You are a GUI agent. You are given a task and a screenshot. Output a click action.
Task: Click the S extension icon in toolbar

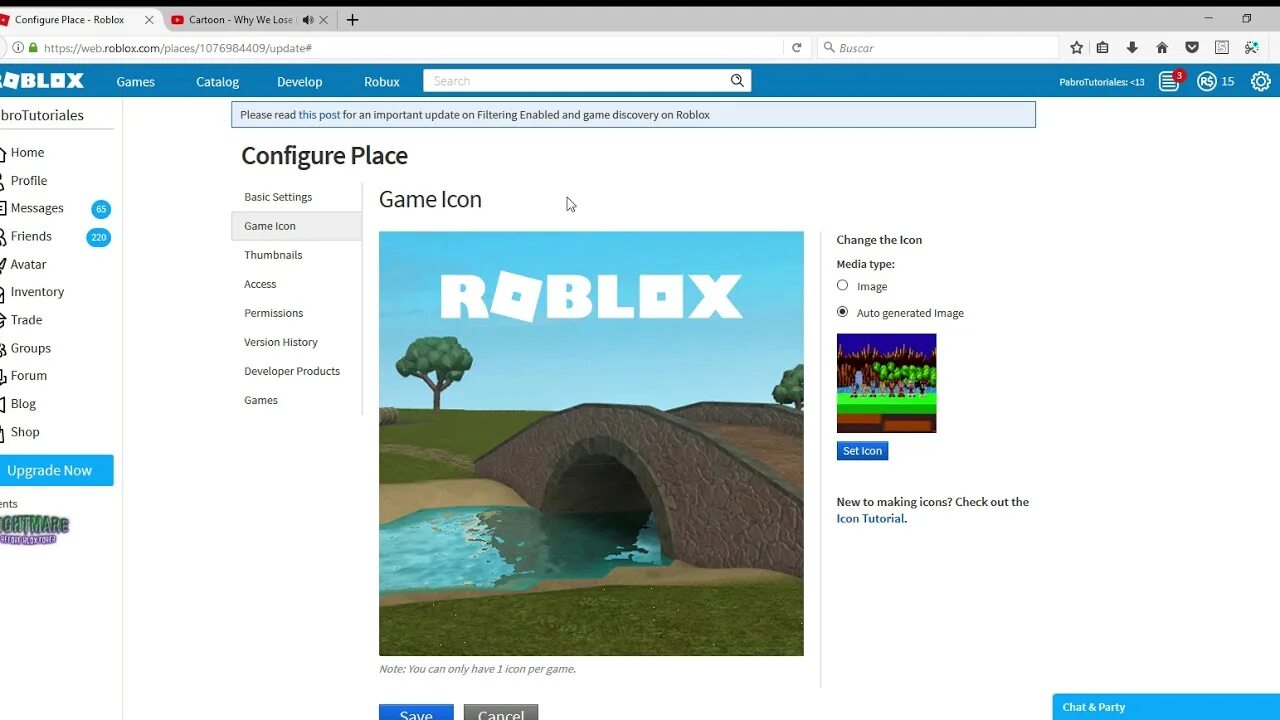click(x=1222, y=47)
